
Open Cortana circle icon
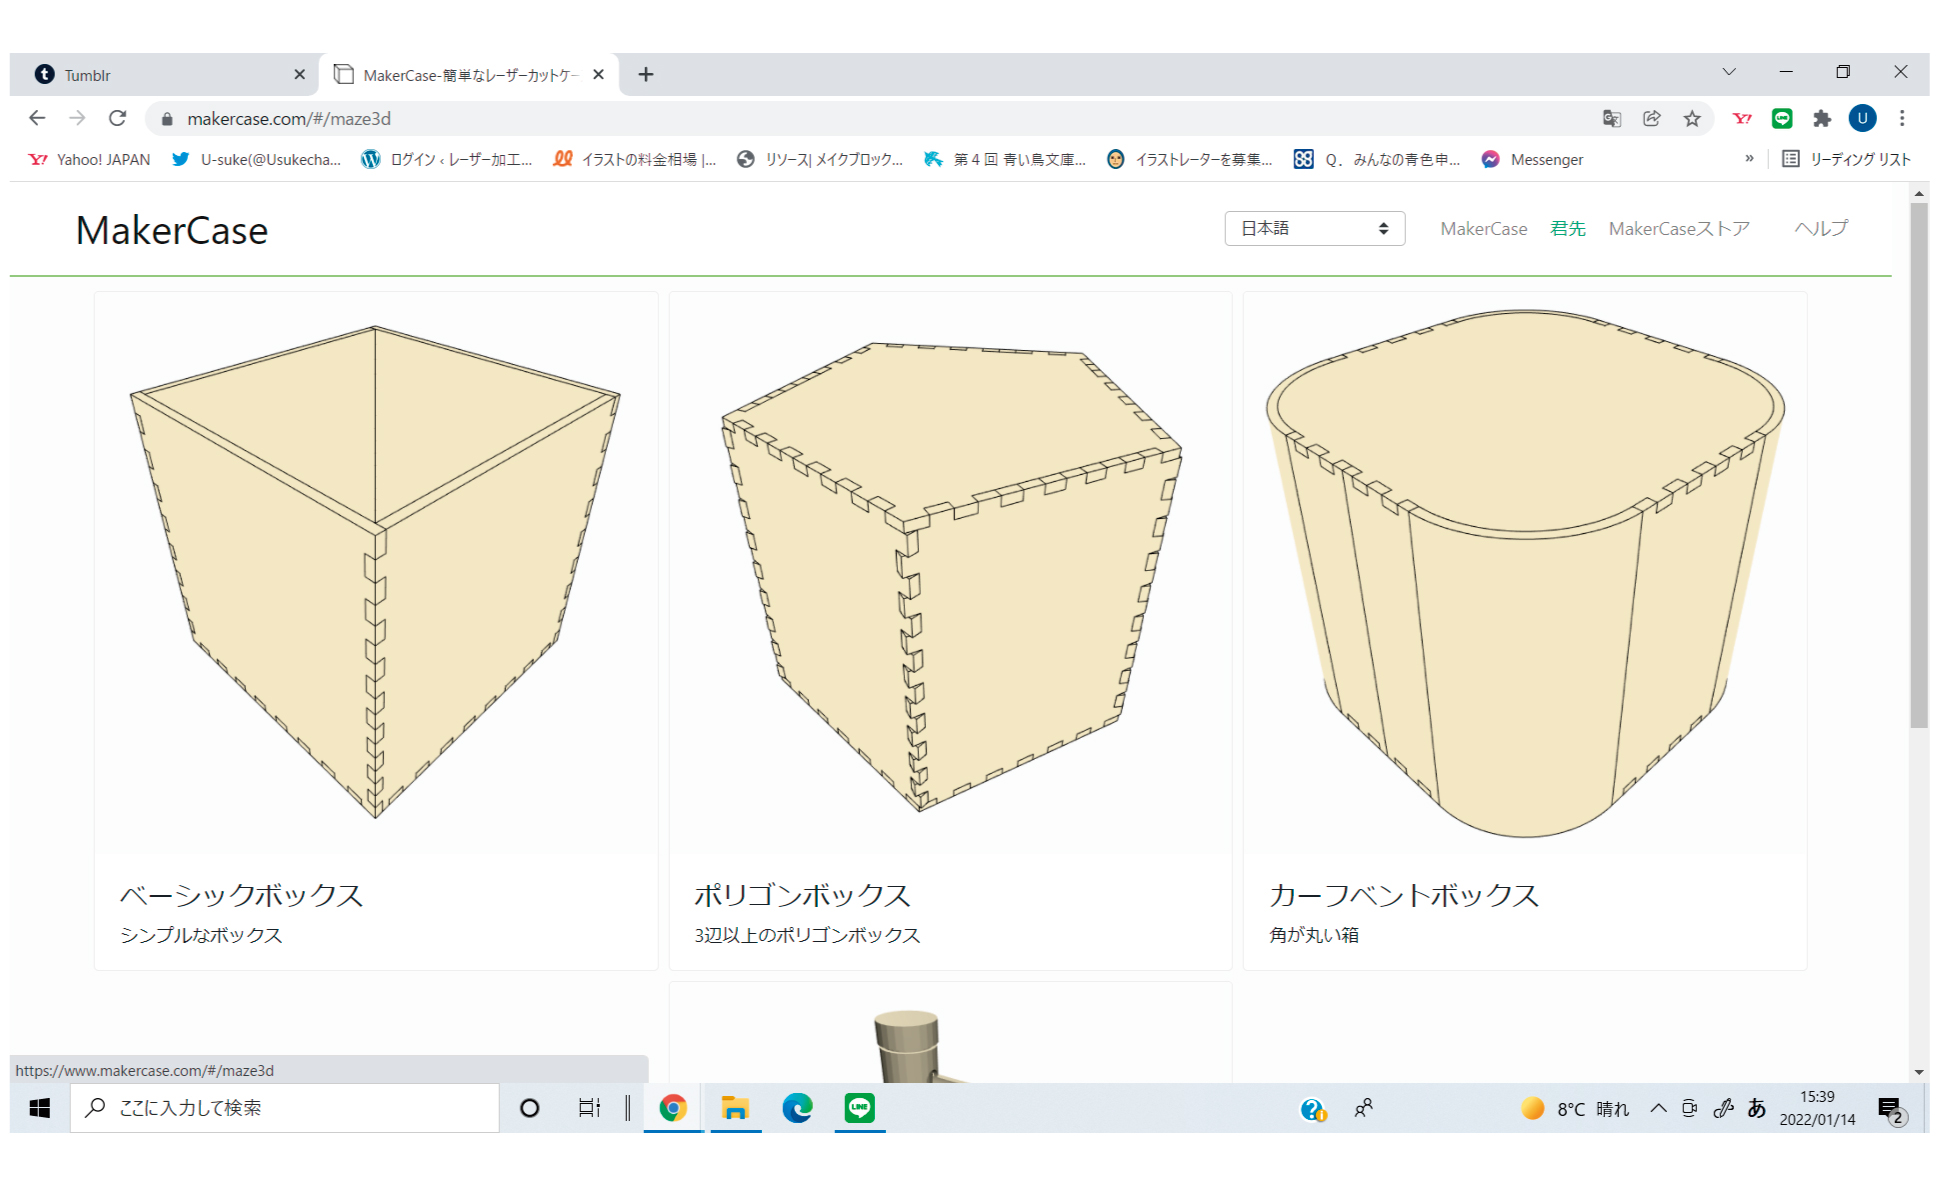530,1108
